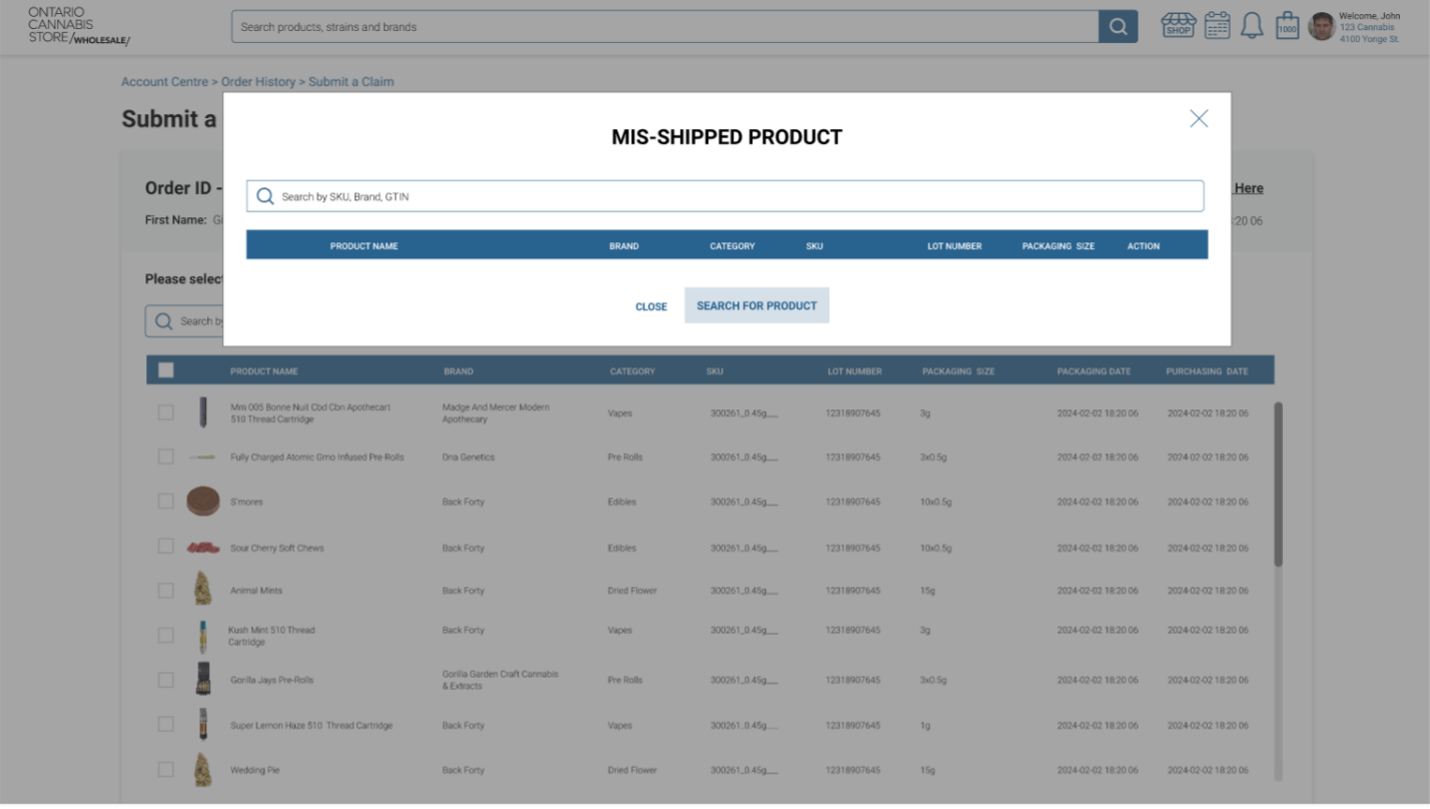This screenshot has height=809, width=1430.
Task: Close the Mis-Shipped Product dialog with X
Action: point(1199,119)
